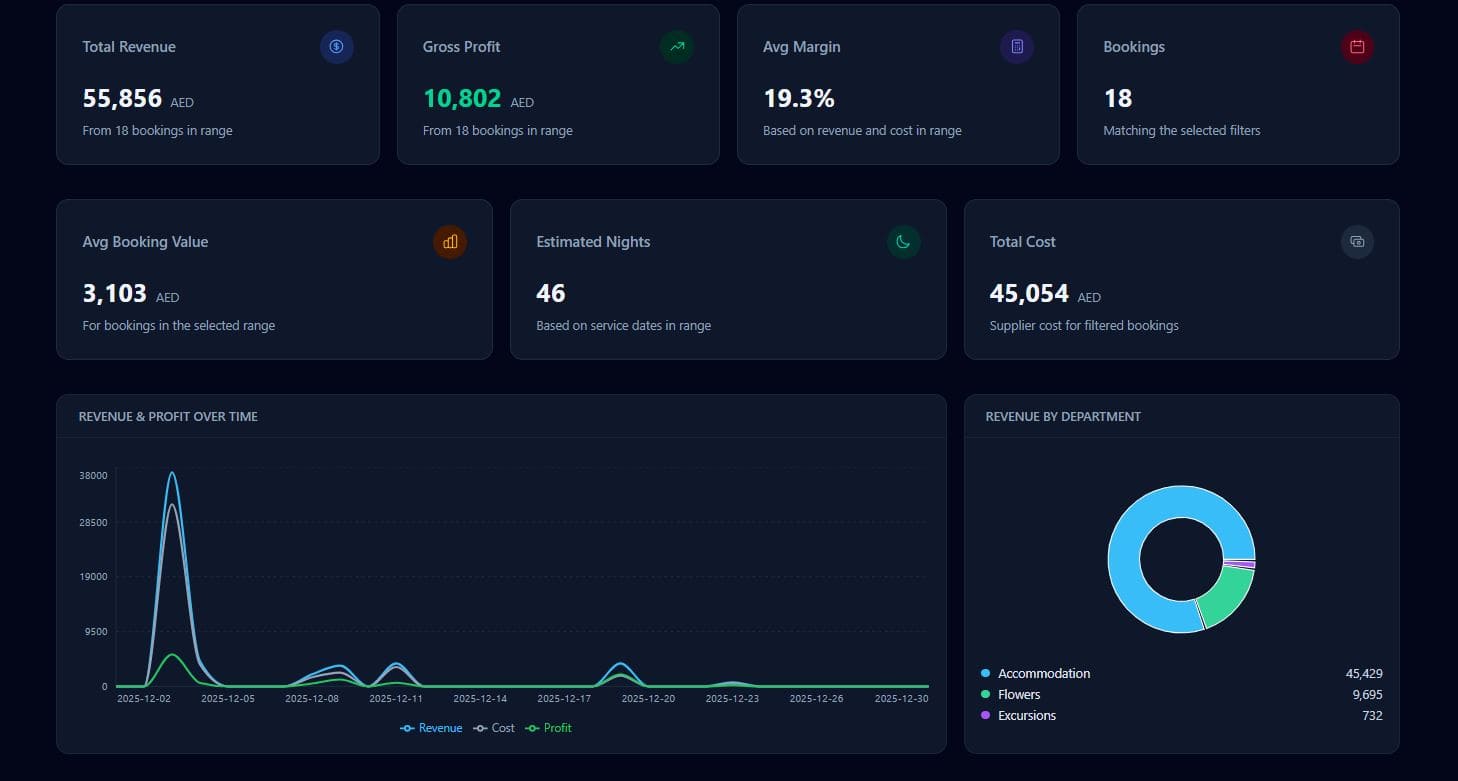
Task: Click the Estimated Nights card title
Action: (593, 242)
